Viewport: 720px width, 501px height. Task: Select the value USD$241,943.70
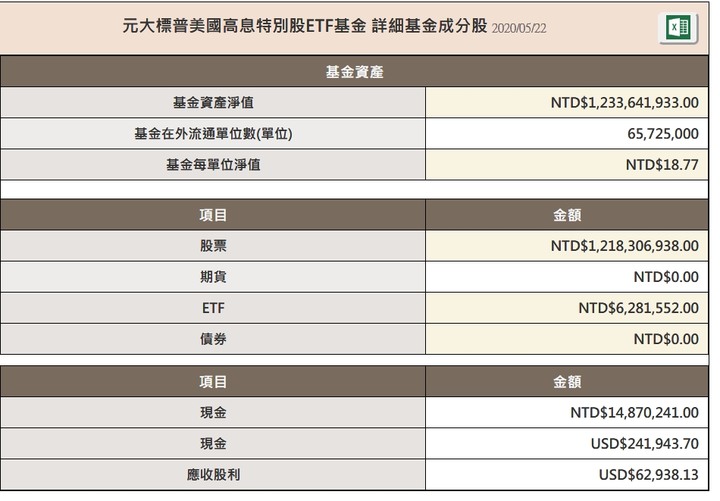[645, 444]
